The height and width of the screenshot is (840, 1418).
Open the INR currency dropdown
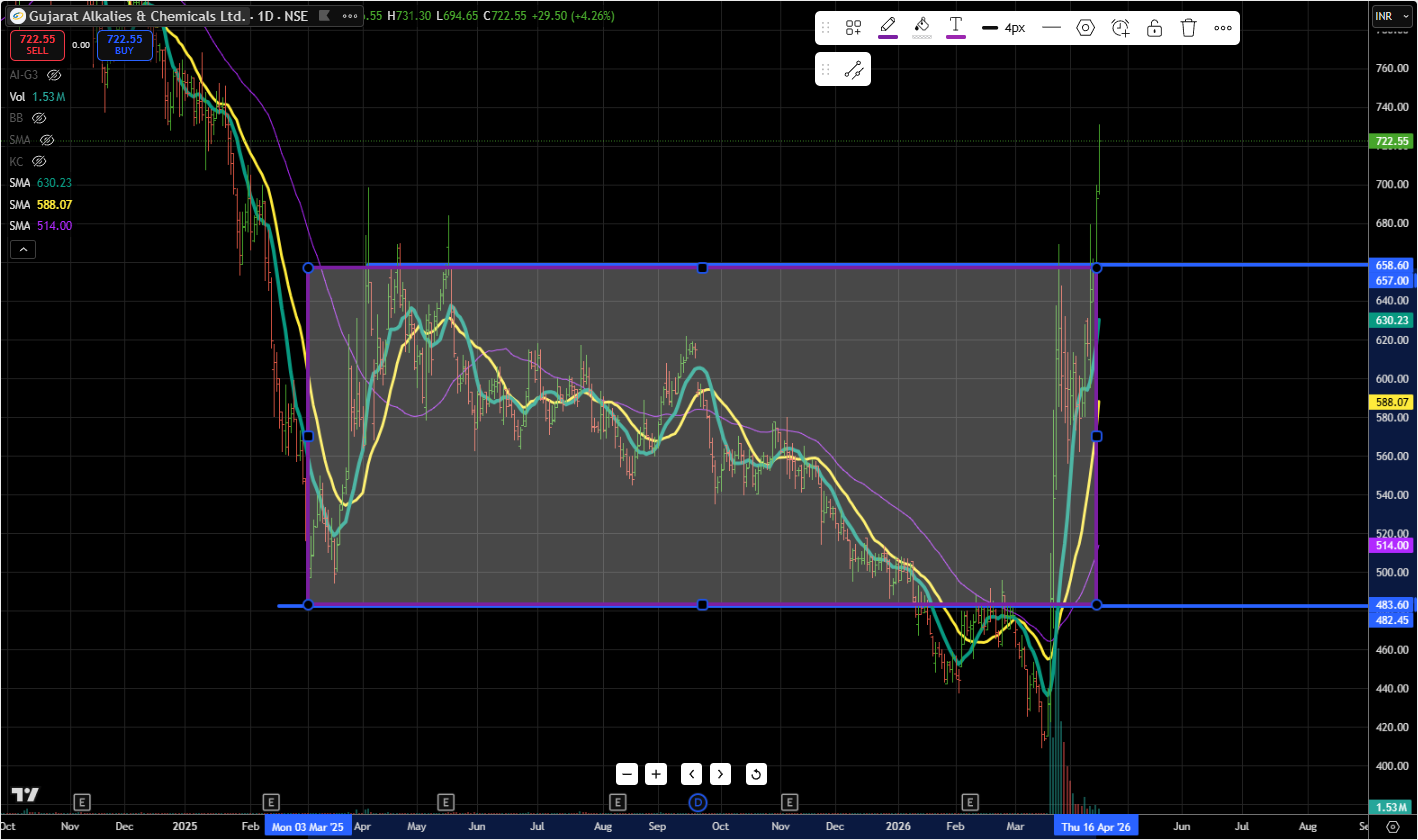(x=1392, y=16)
